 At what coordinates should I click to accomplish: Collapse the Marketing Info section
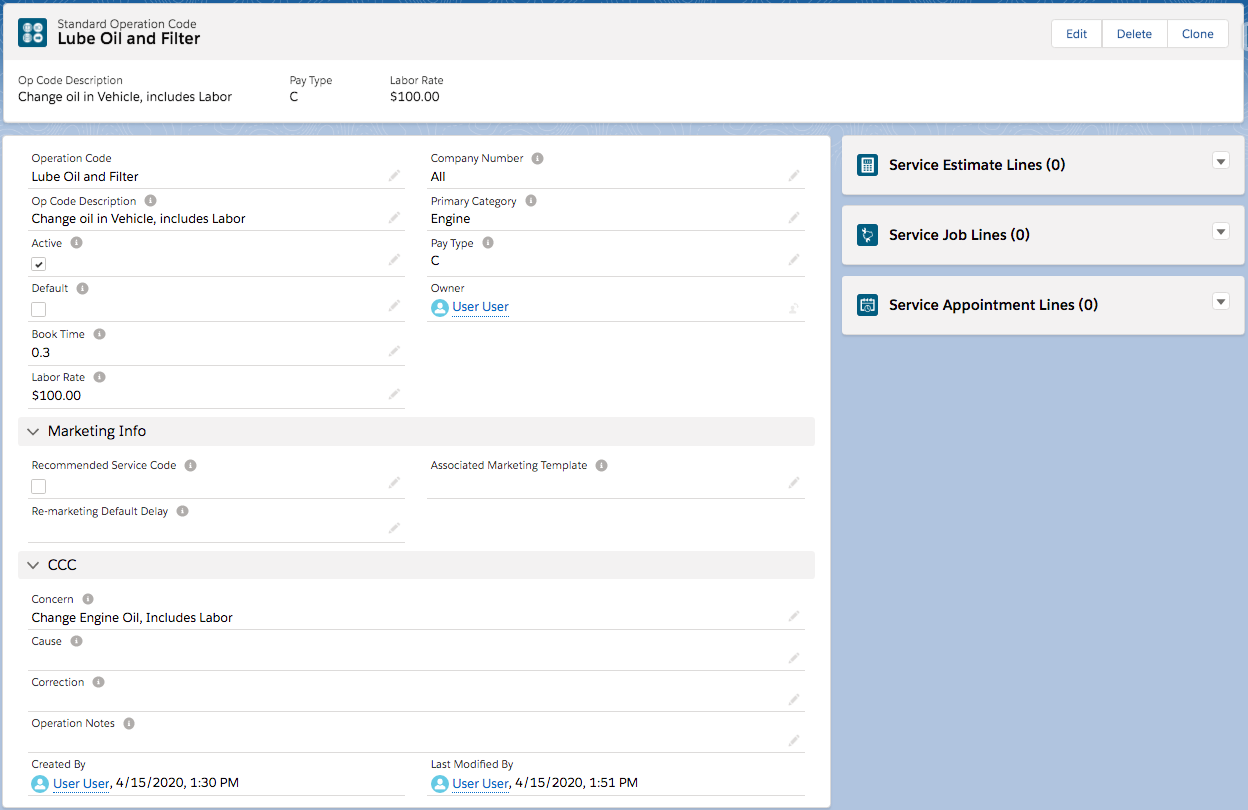tap(34, 432)
